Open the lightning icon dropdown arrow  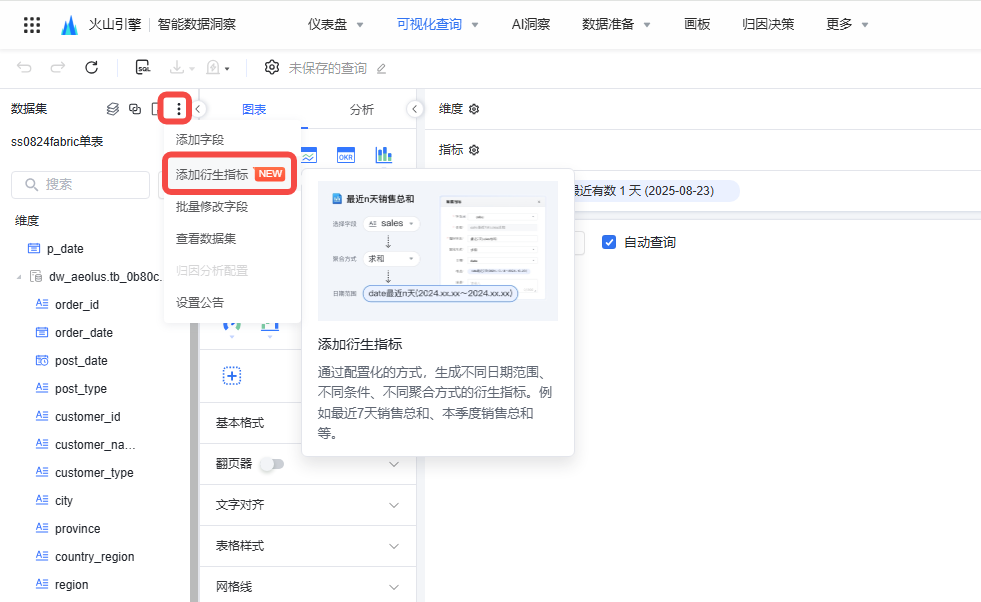point(227,69)
